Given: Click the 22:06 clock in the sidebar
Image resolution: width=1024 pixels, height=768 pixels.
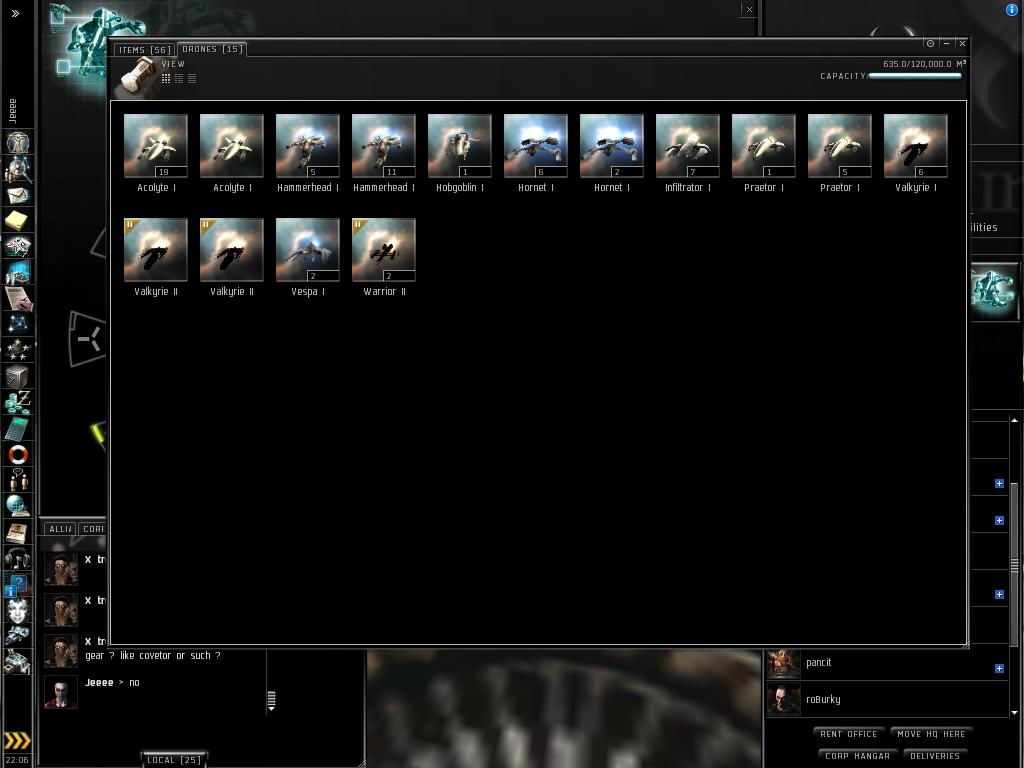Looking at the screenshot, I should [x=17, y=760].
